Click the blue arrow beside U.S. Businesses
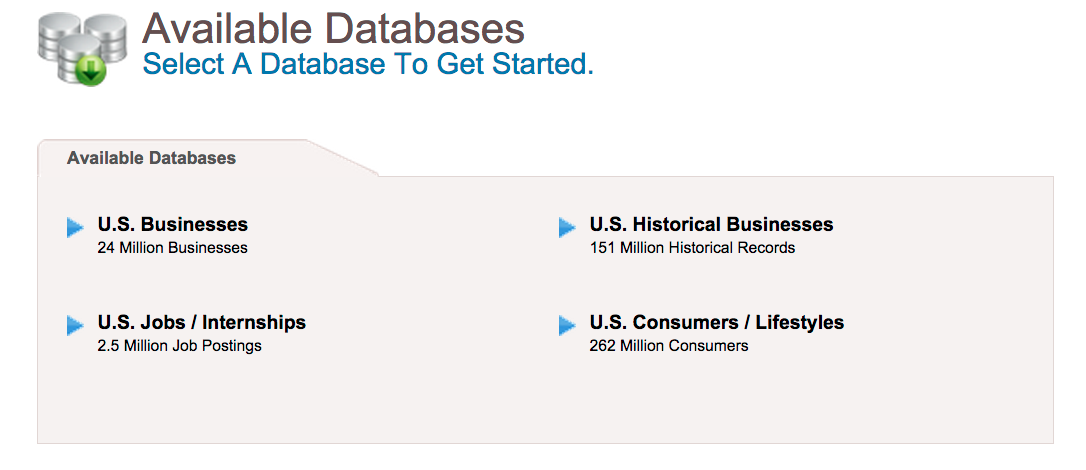 pyautogui.click(x=75, y=227)
